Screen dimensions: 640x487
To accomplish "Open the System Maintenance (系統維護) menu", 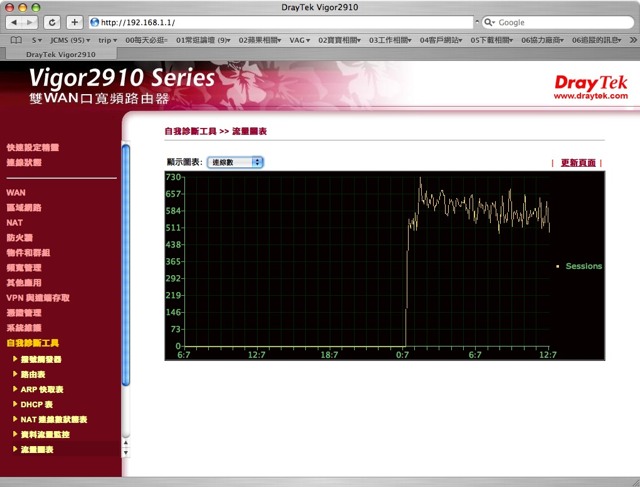I will [24, 328].
